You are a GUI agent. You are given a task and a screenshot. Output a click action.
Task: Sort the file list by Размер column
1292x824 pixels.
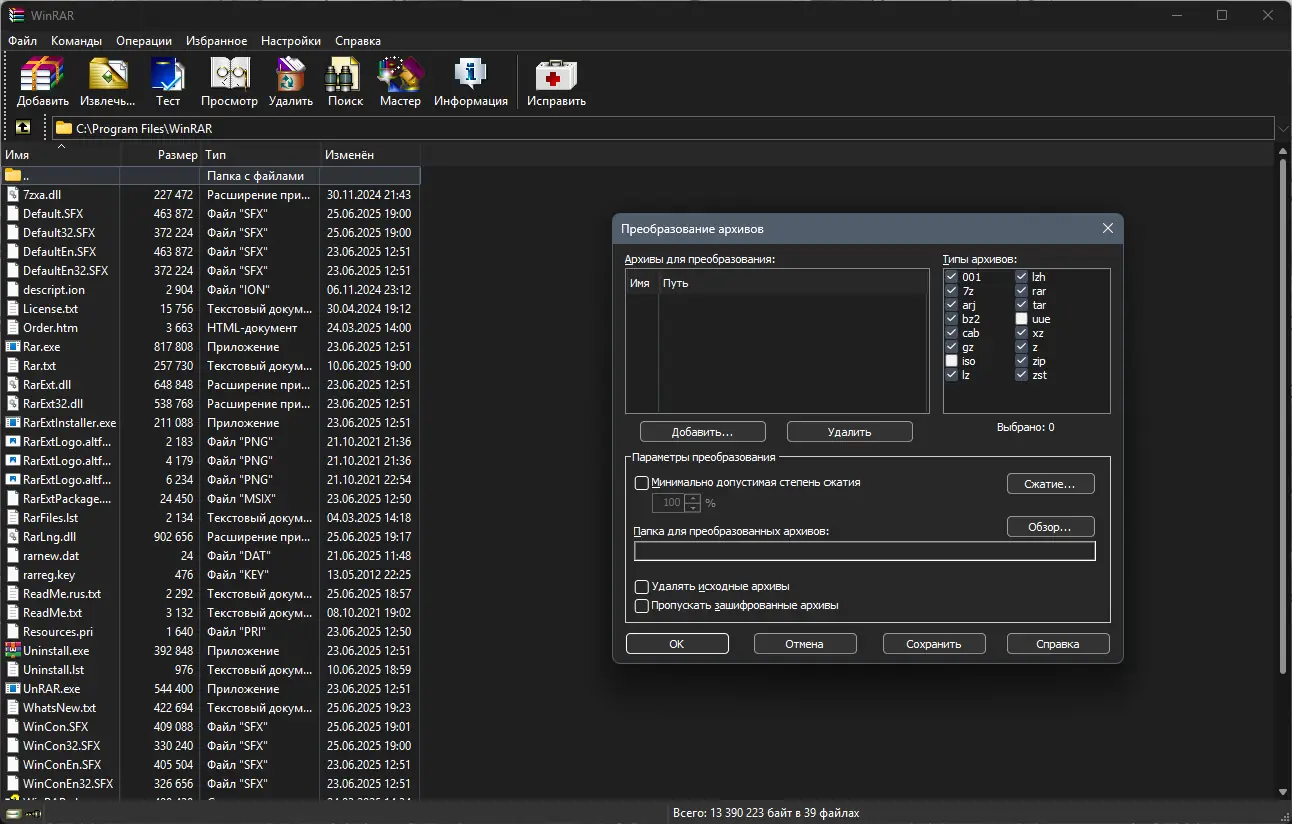pos(160,155)
